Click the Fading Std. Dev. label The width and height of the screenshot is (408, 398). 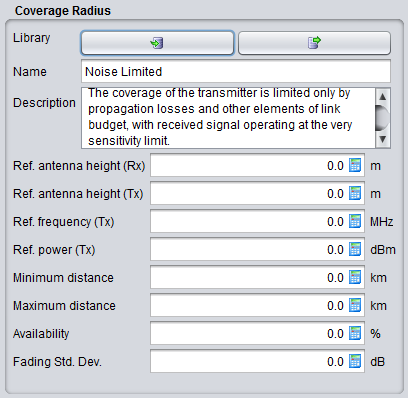pyautogui.click(x=57, y=362)
